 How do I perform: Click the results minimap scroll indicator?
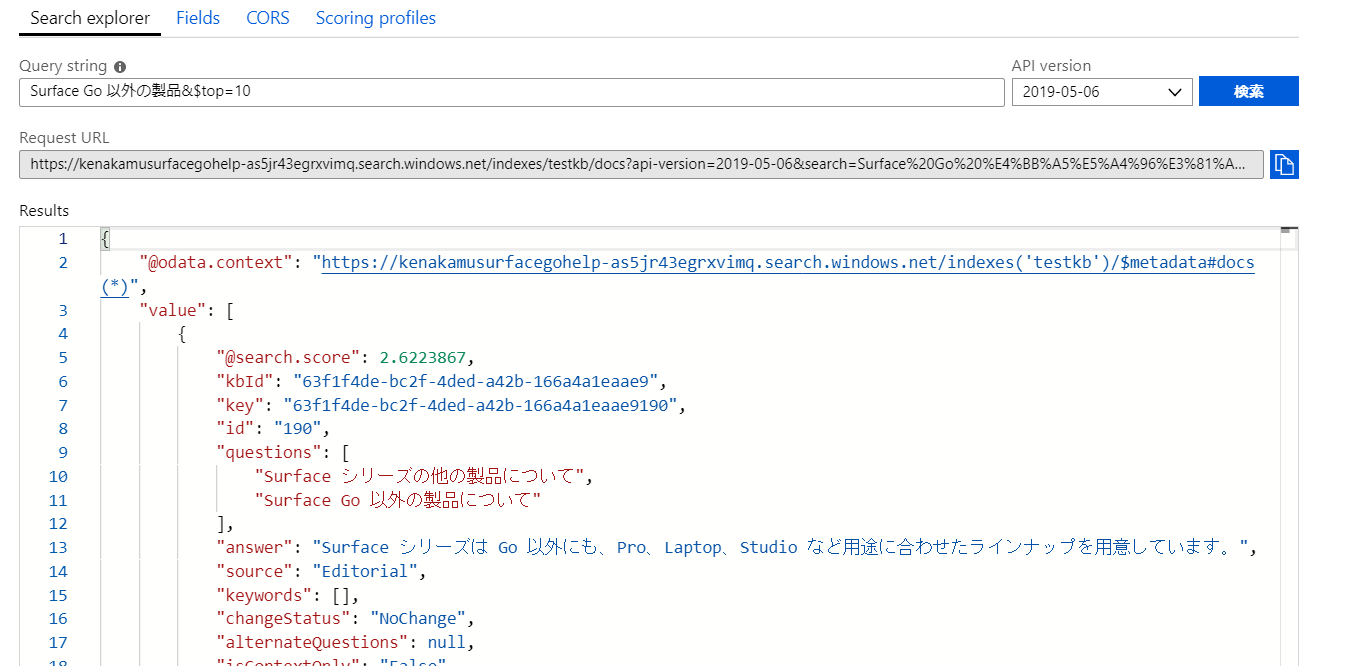click(x=1288, y=230)
